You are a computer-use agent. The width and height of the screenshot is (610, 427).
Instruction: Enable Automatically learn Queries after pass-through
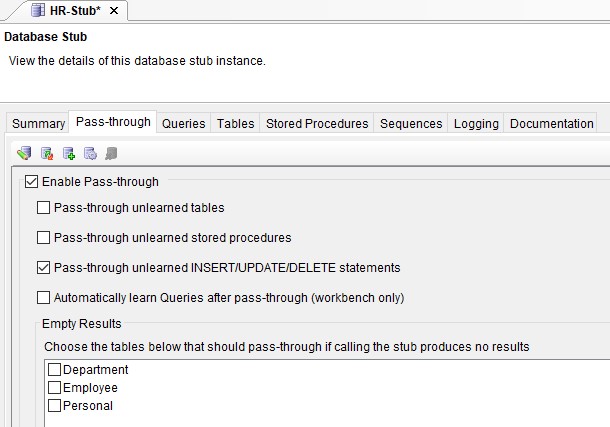point(43,297)
